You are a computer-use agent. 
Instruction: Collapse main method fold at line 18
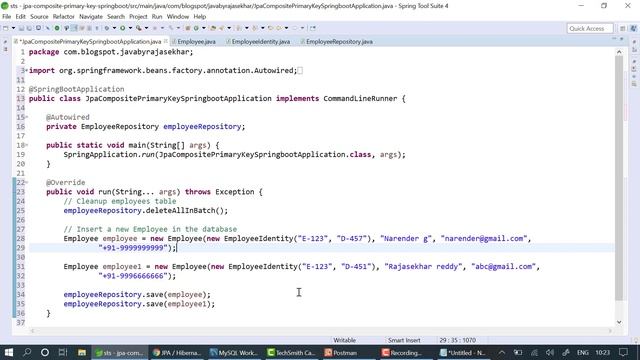click(27, 145)
